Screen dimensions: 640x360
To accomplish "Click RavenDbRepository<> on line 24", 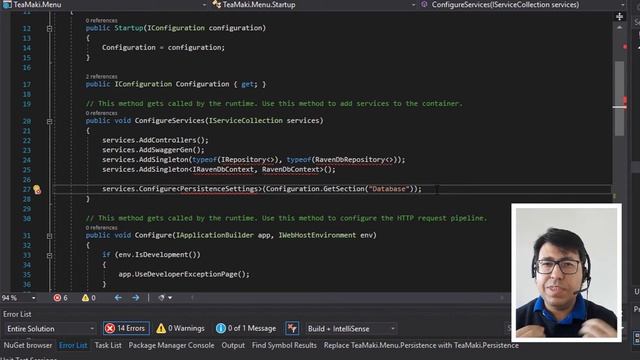I will pos(353,160).
